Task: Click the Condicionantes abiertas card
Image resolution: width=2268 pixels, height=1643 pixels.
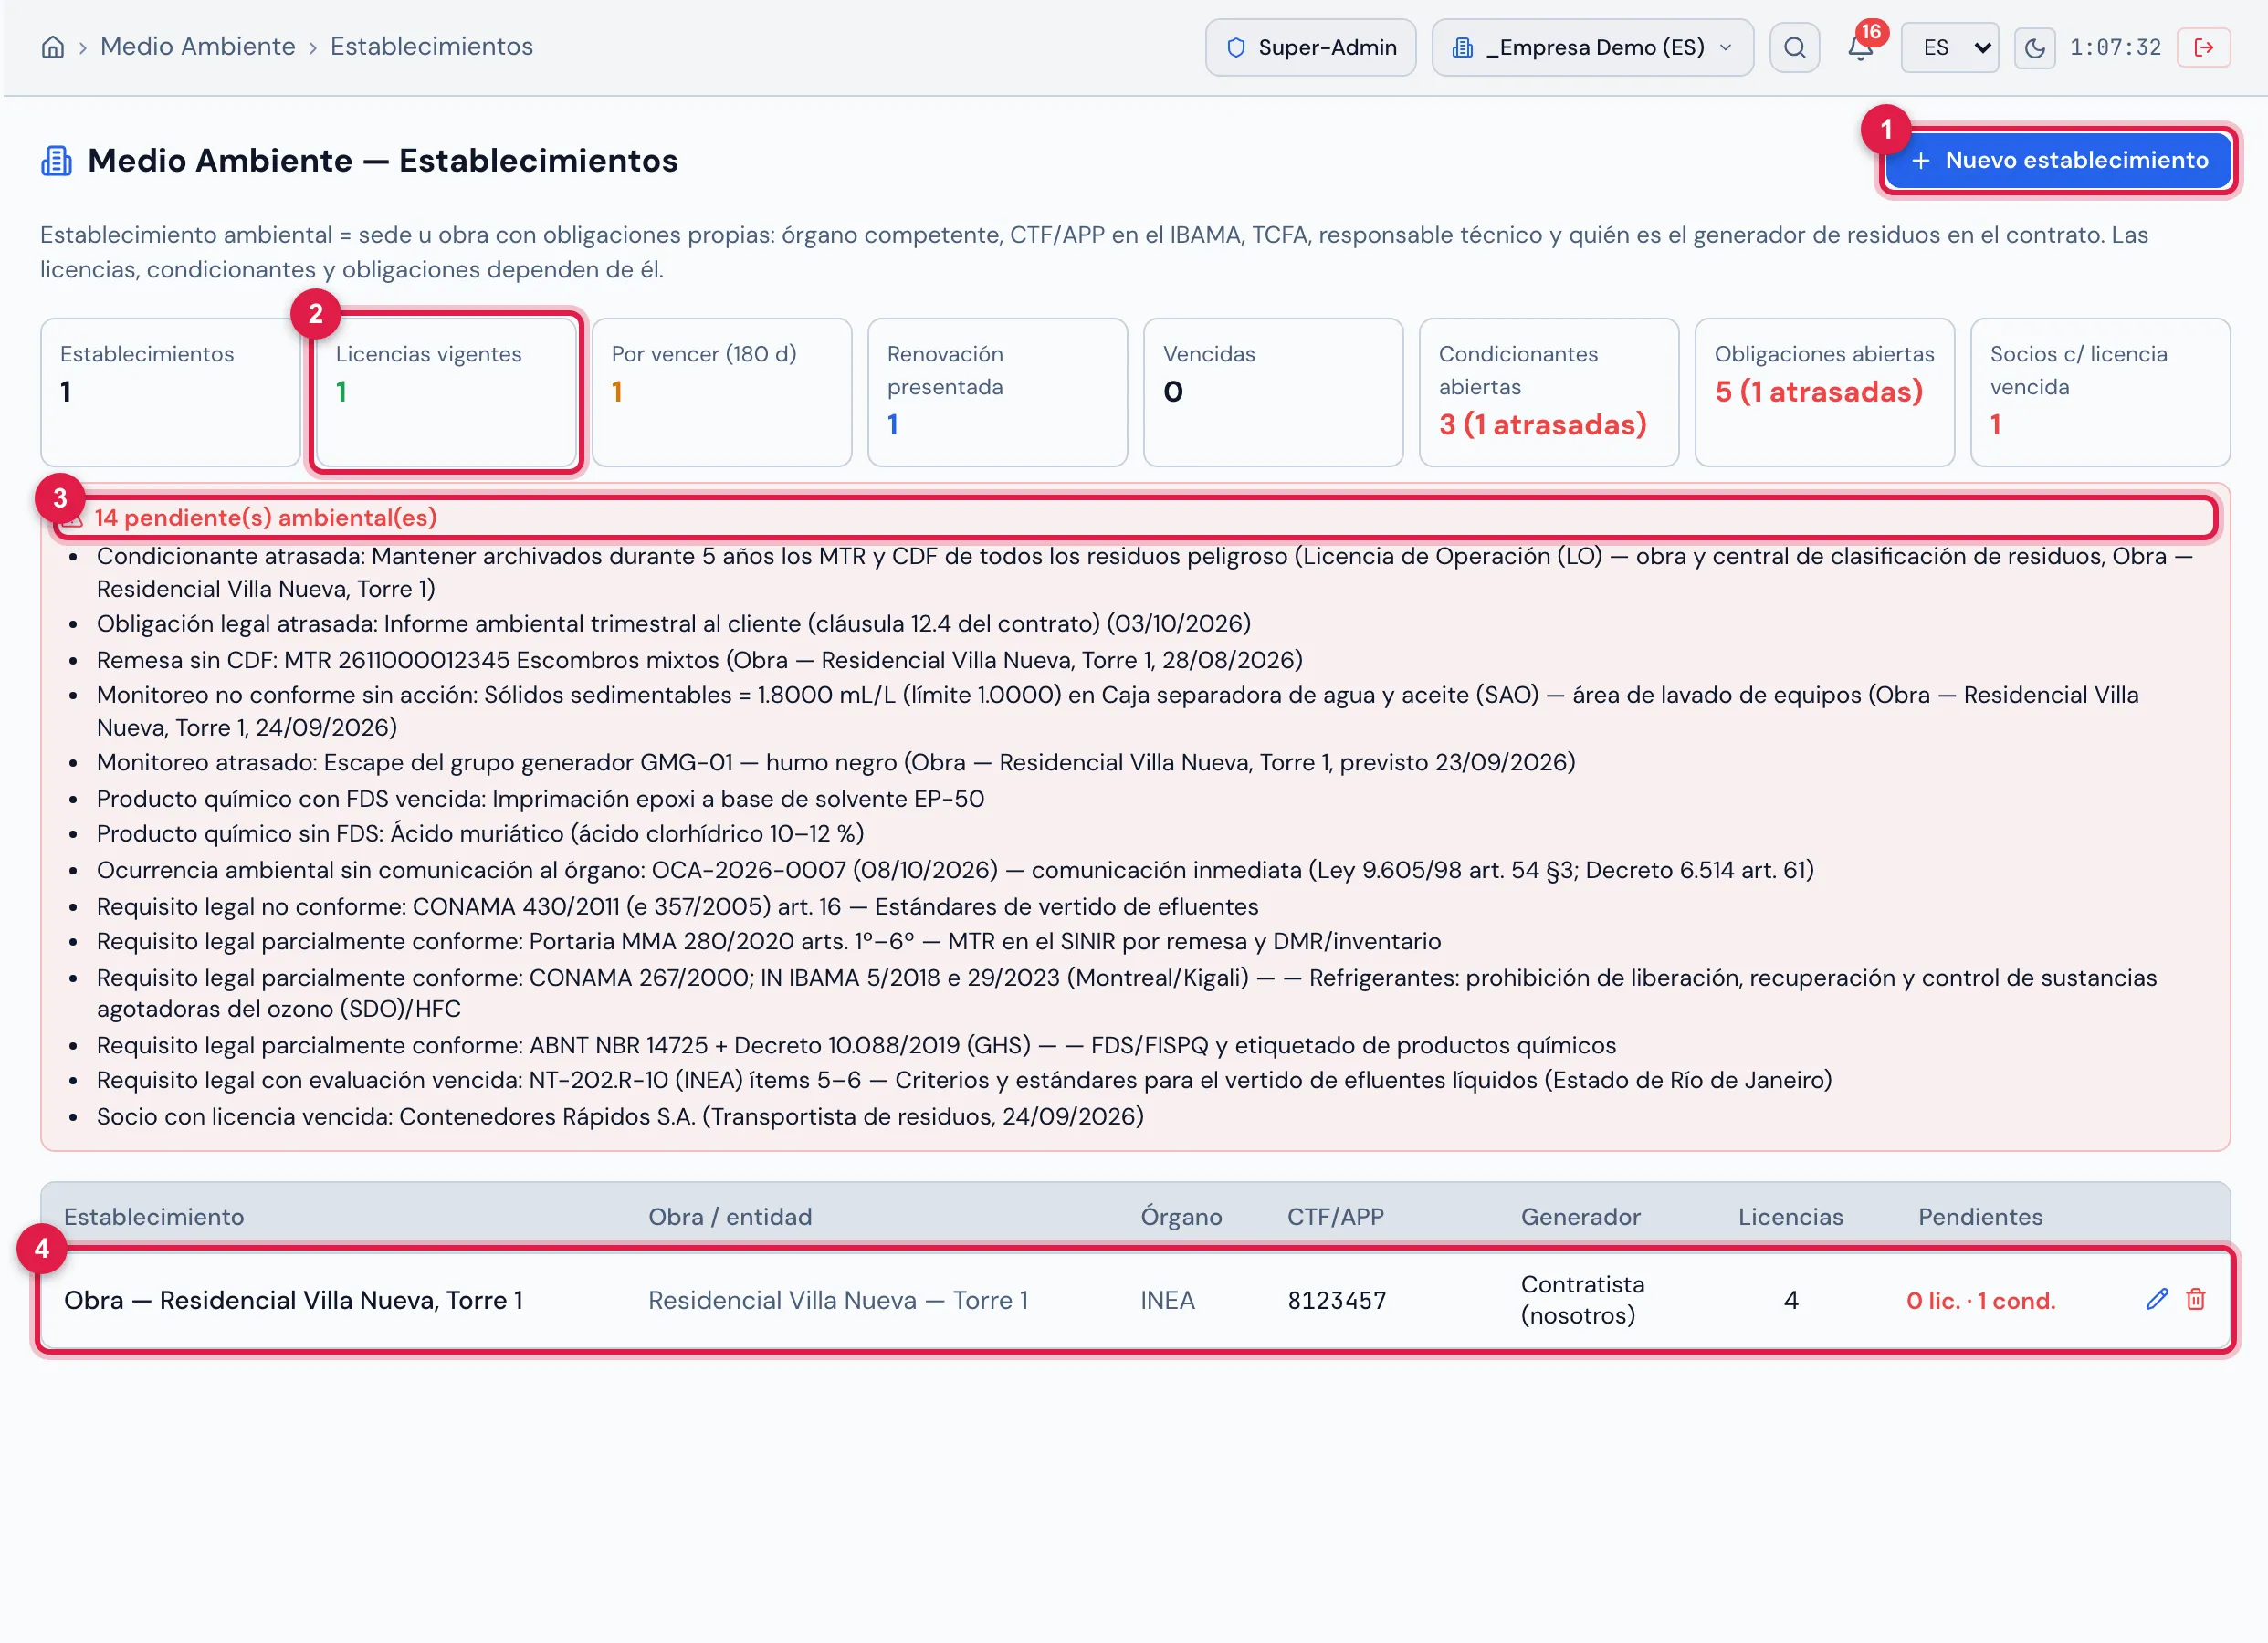Action: (1549, 392)
